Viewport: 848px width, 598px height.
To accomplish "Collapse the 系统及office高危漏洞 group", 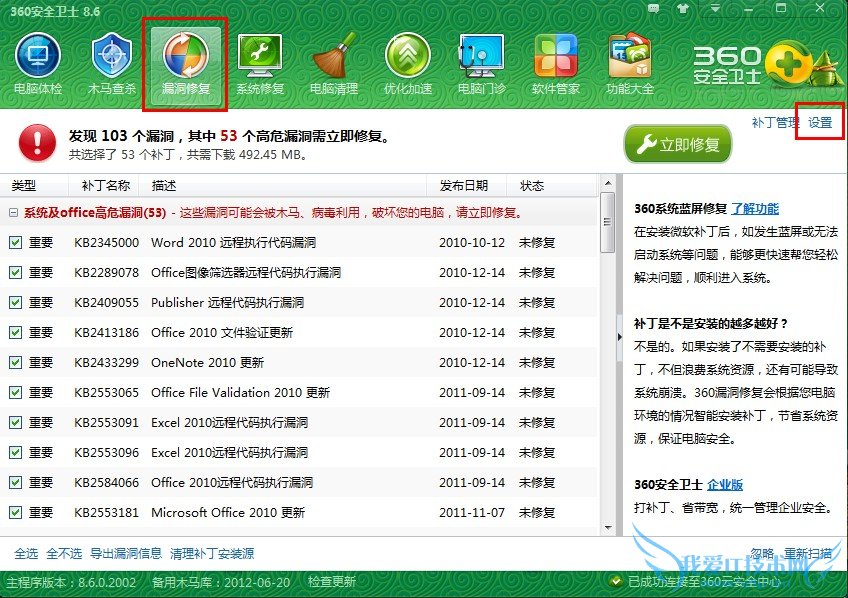I will [13, 213].
